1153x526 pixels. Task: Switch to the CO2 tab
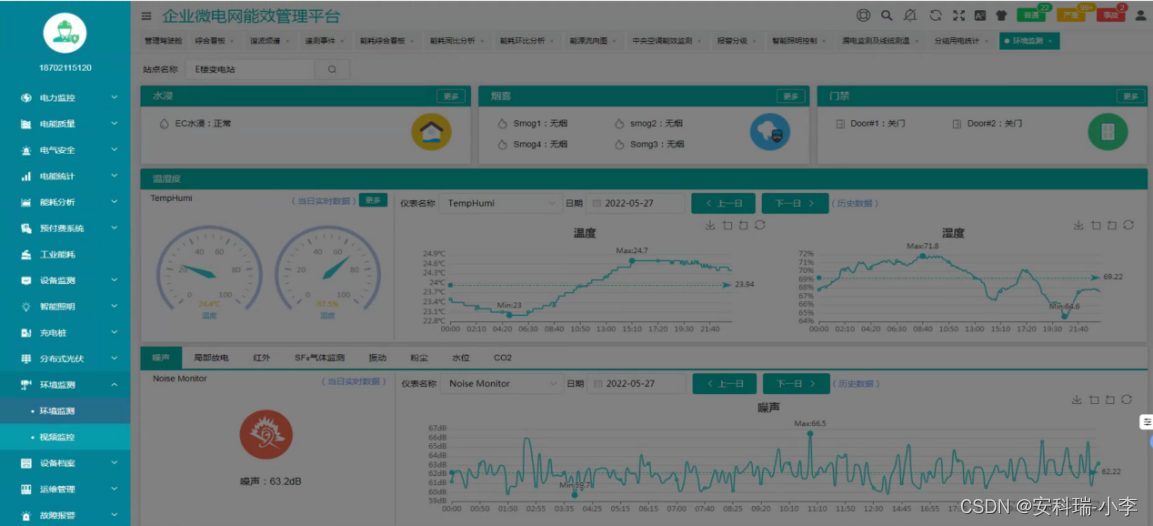[x=503, y=358]
